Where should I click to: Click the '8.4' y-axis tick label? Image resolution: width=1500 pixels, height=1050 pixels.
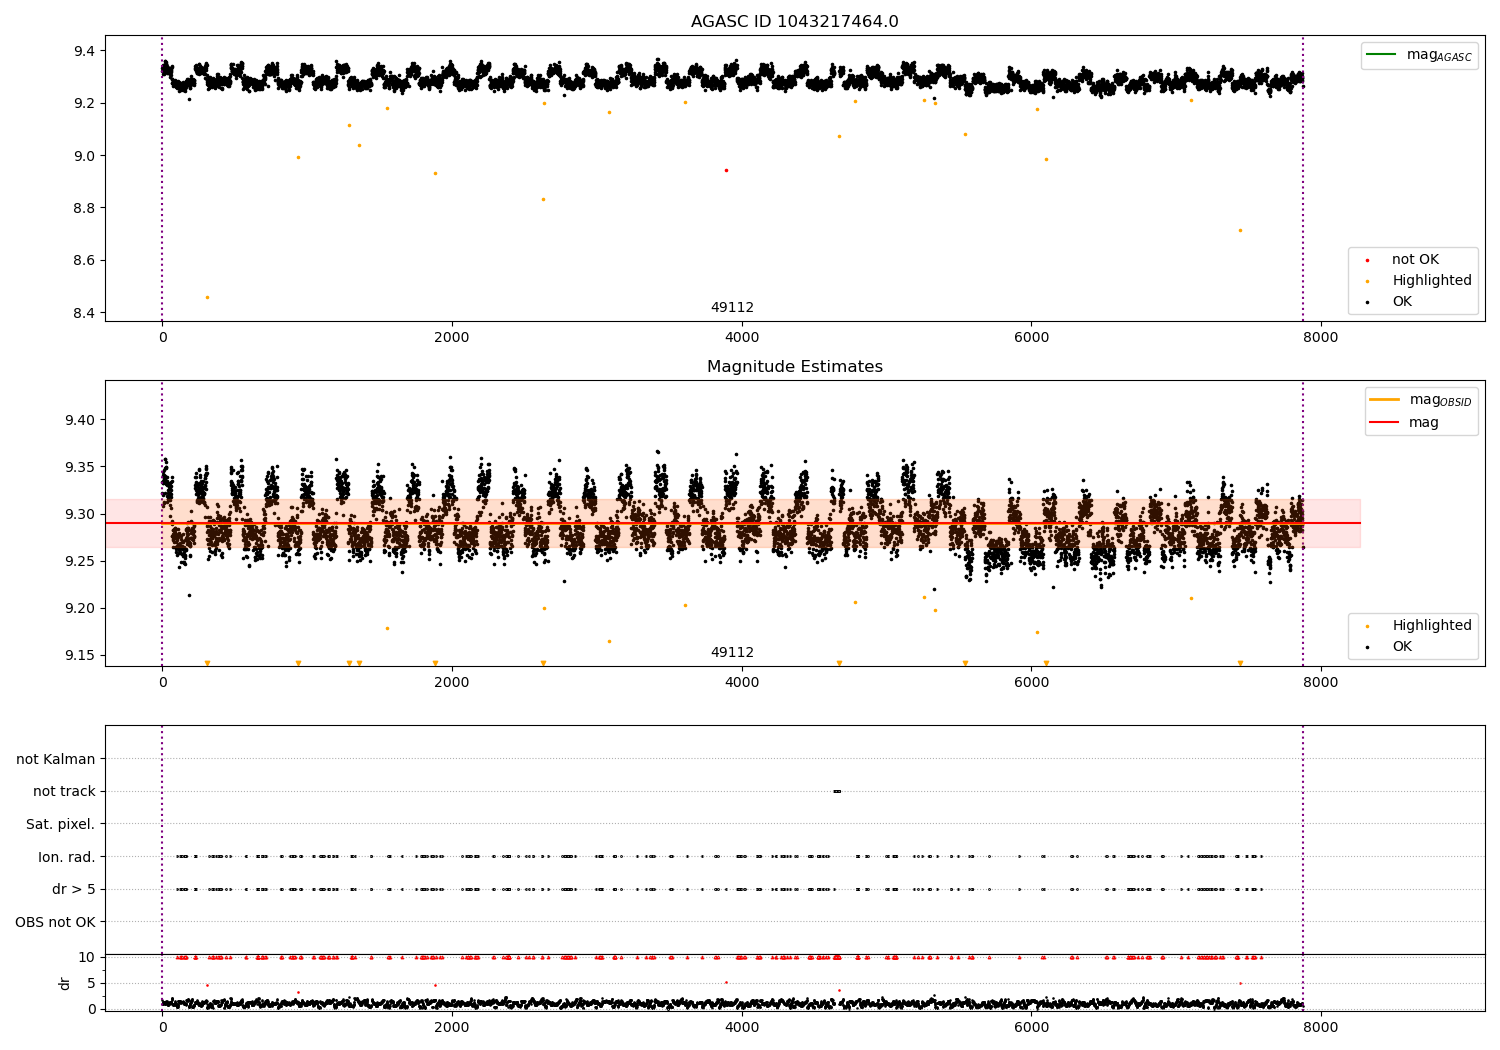tap(84, 313)
